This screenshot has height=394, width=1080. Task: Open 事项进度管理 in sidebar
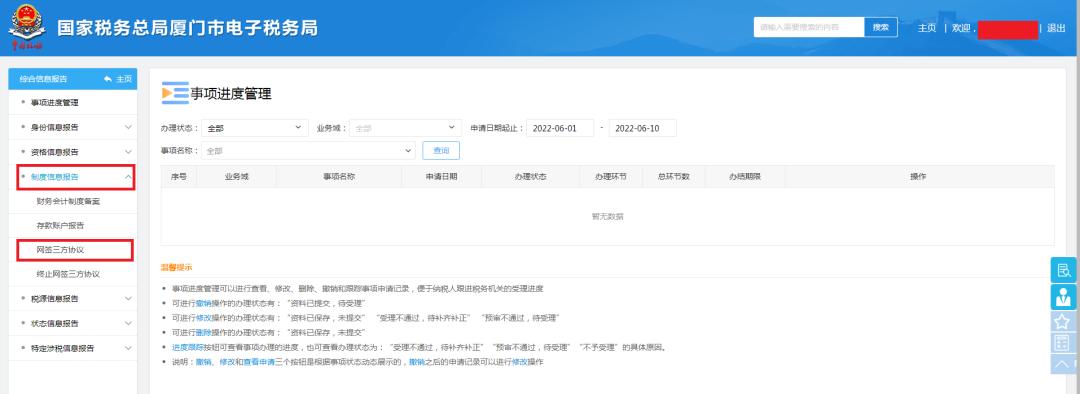point(54,103)
